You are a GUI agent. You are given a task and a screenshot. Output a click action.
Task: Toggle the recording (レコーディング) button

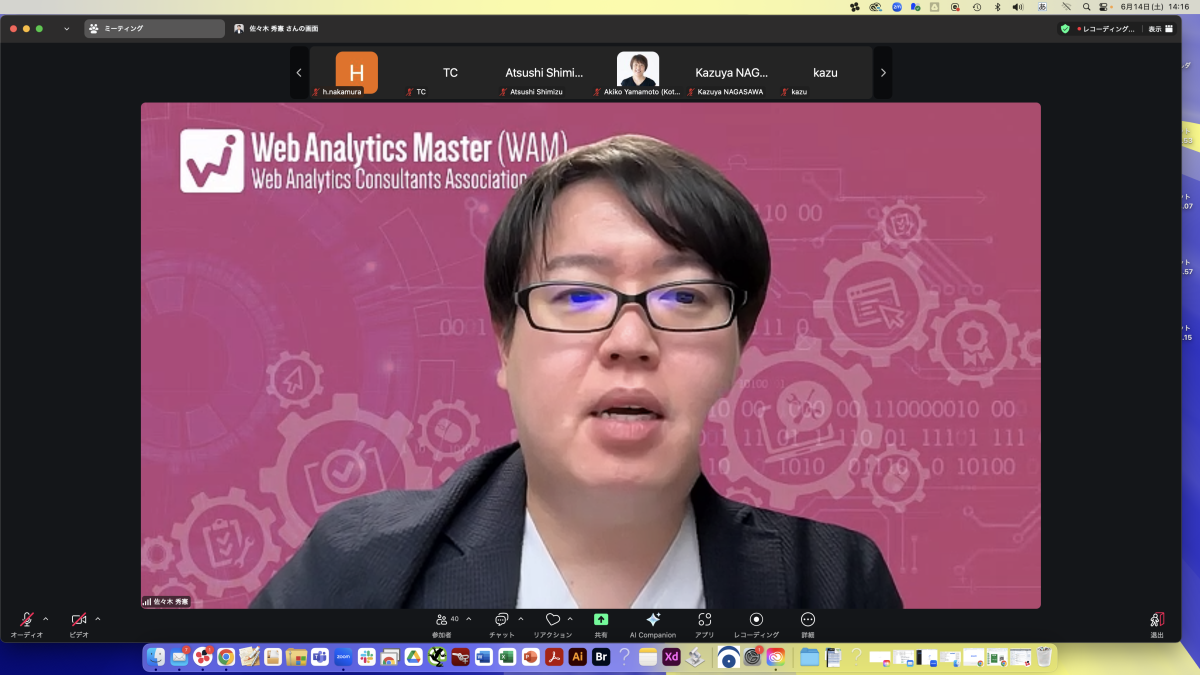tap(756, 620)
